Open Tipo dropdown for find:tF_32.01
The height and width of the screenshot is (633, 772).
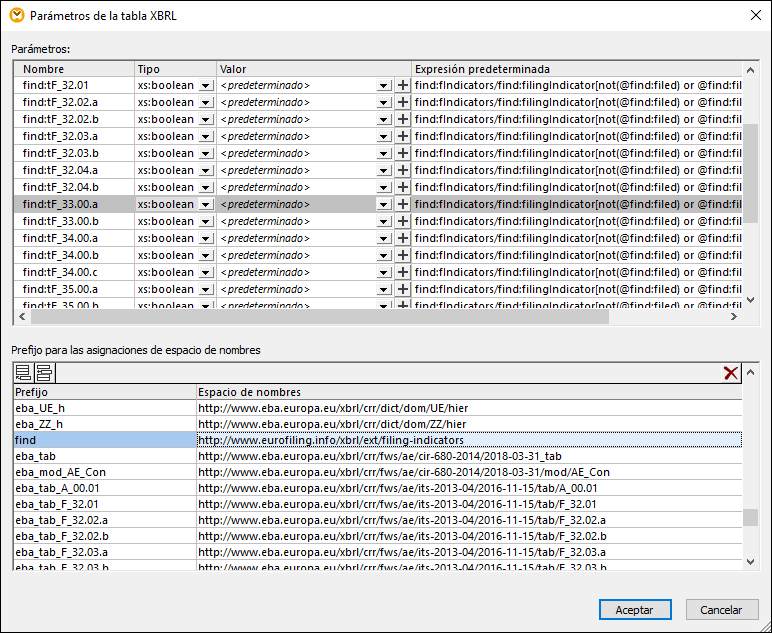[x=206, y=86]
